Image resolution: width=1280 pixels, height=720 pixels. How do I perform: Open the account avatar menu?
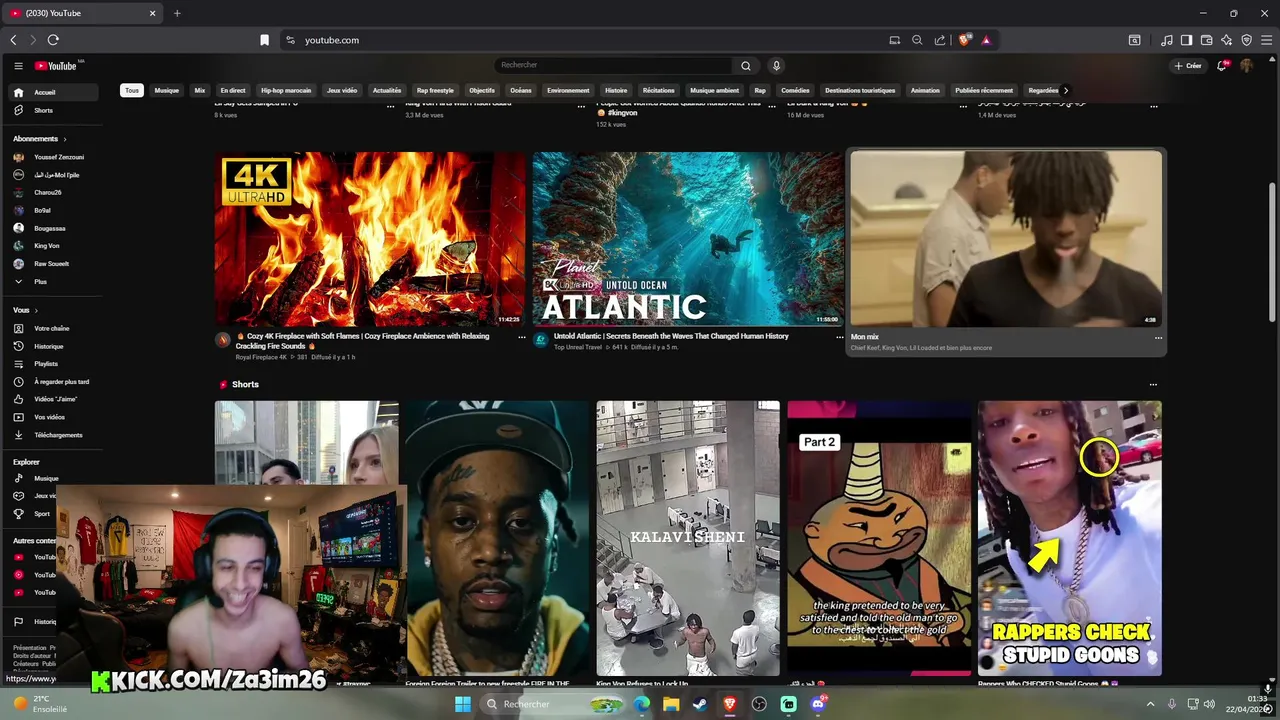tap(1246, 65)
